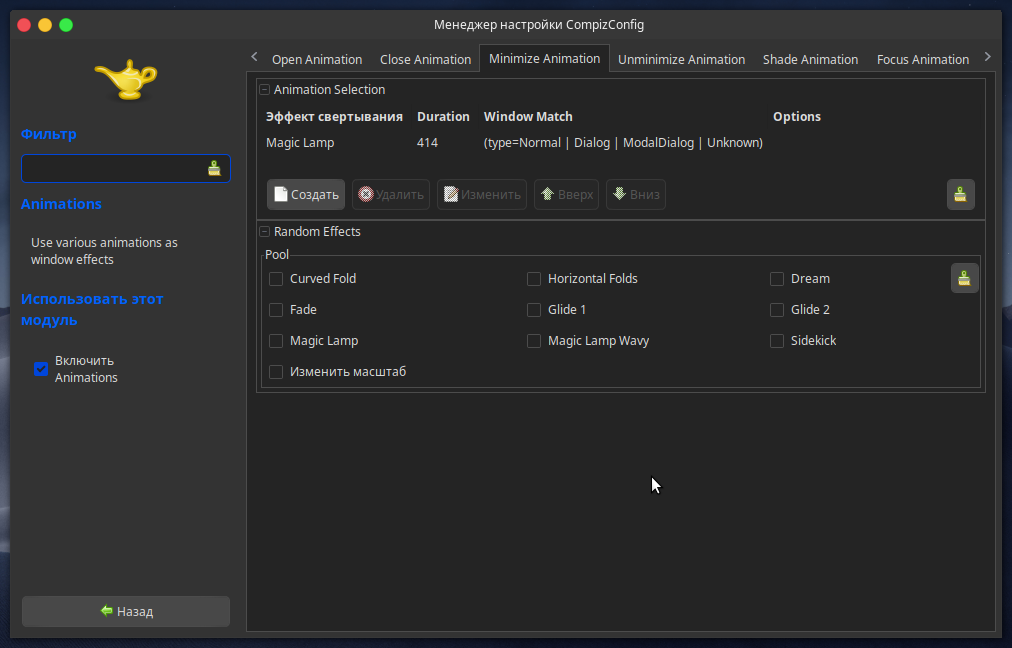Click the golden magic lamp plugin icon
This screenshot has width=1012, height=648.
tap(126, 80)
